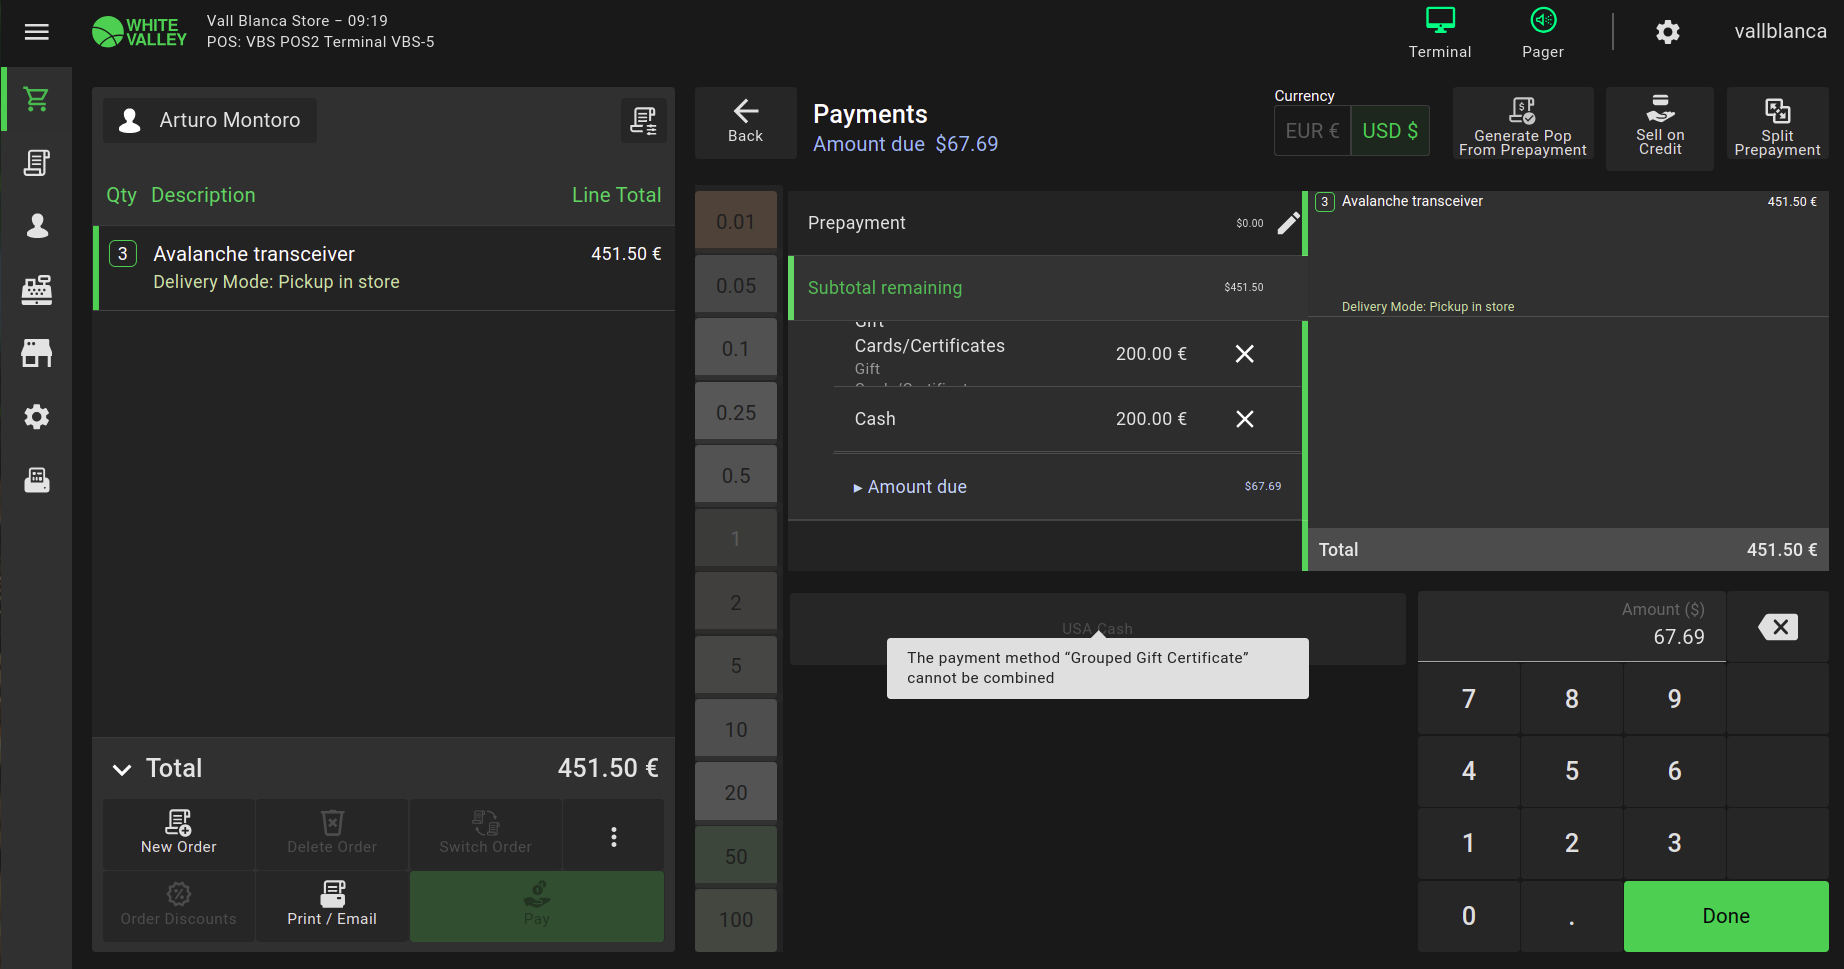Viewport: 1844px width, 969px height.
Task: Open the three-dot more options menu
Action: click(x=614, y=836)
